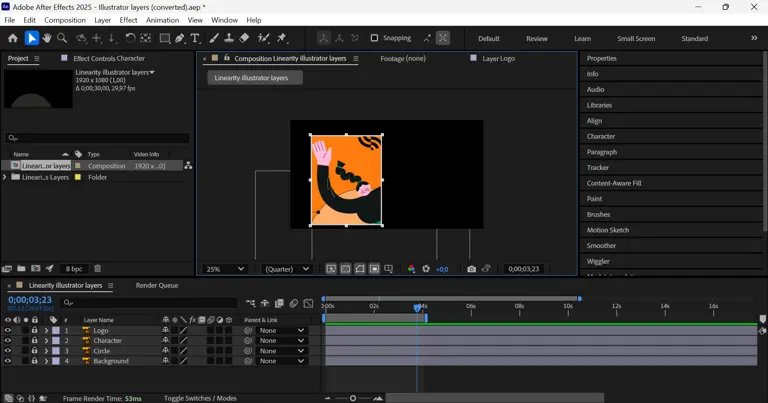
Task: Select the Pan Behind anchor point tool
Action: click(x=146, y=38)
